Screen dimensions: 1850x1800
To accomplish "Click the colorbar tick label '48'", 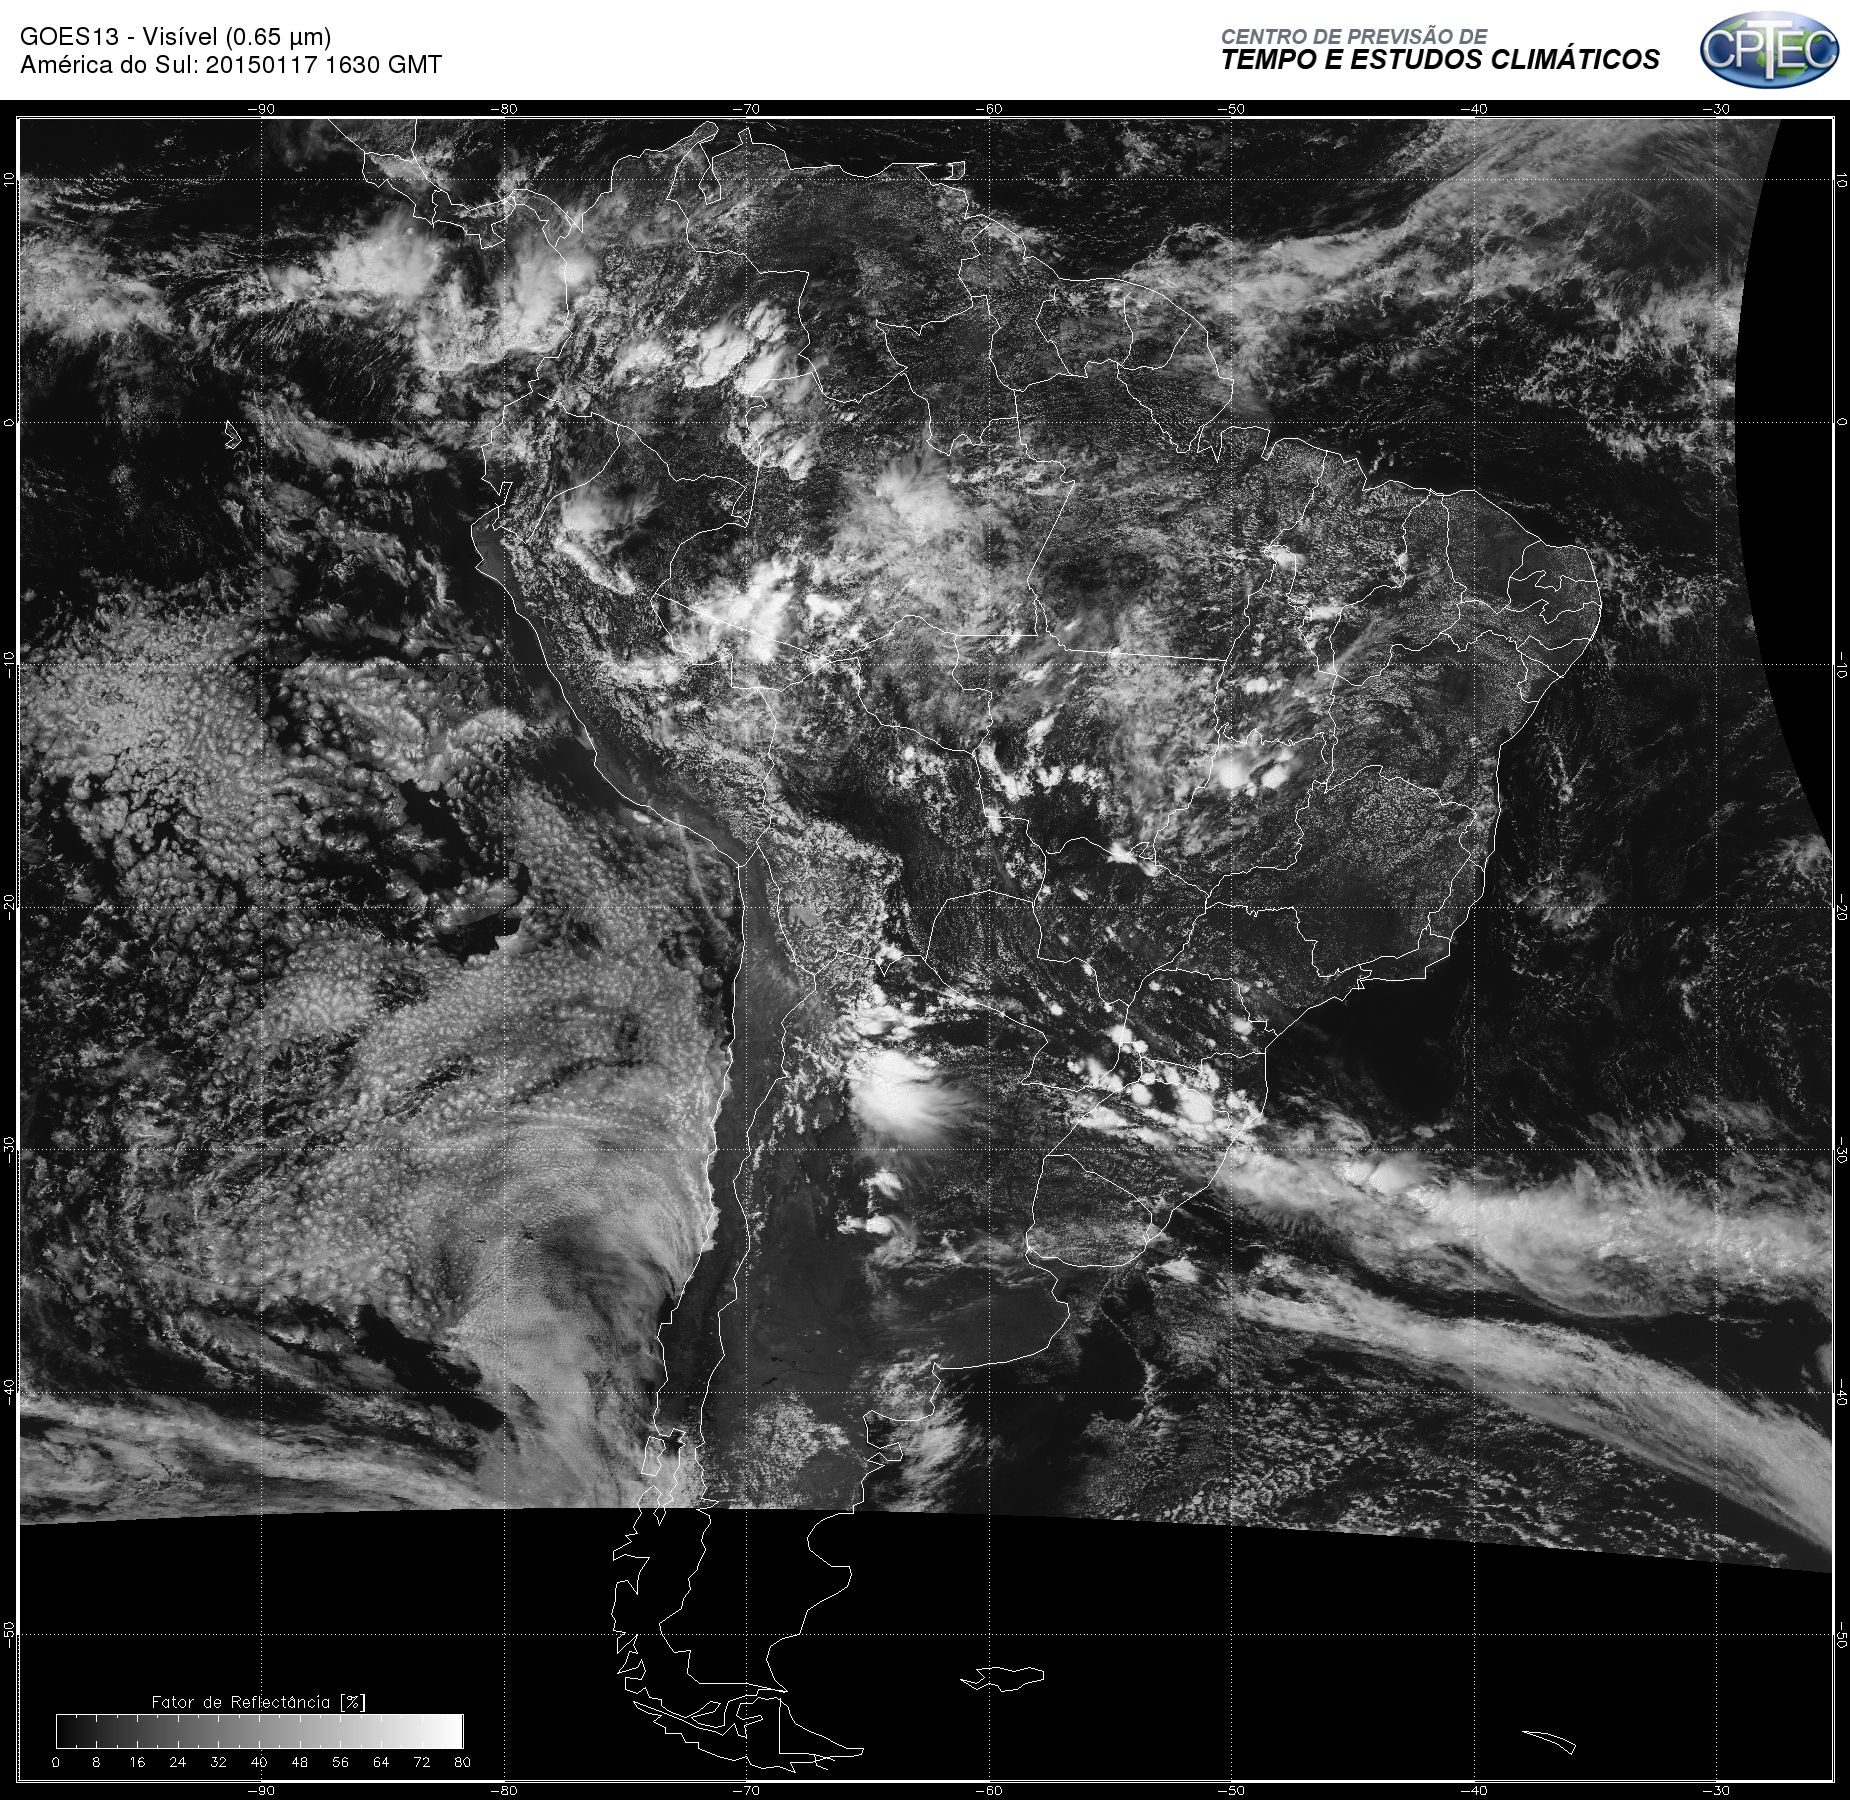I will coord(300,1762).
